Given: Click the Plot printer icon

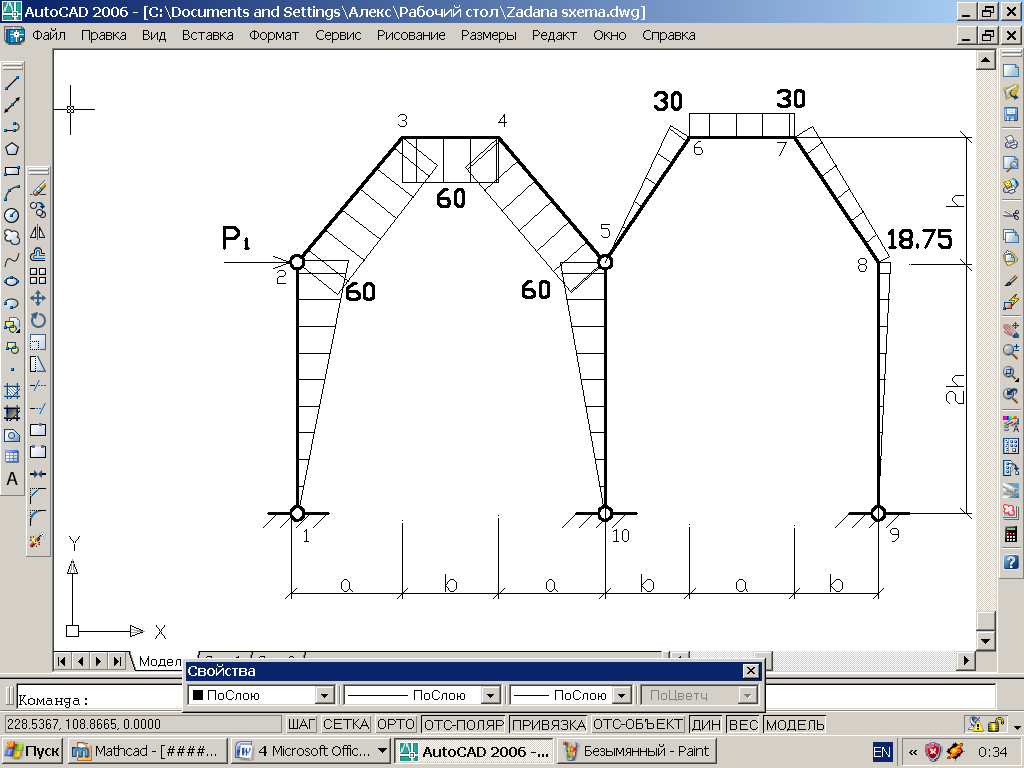Looking at the screenshot, I should (1011, 142).
